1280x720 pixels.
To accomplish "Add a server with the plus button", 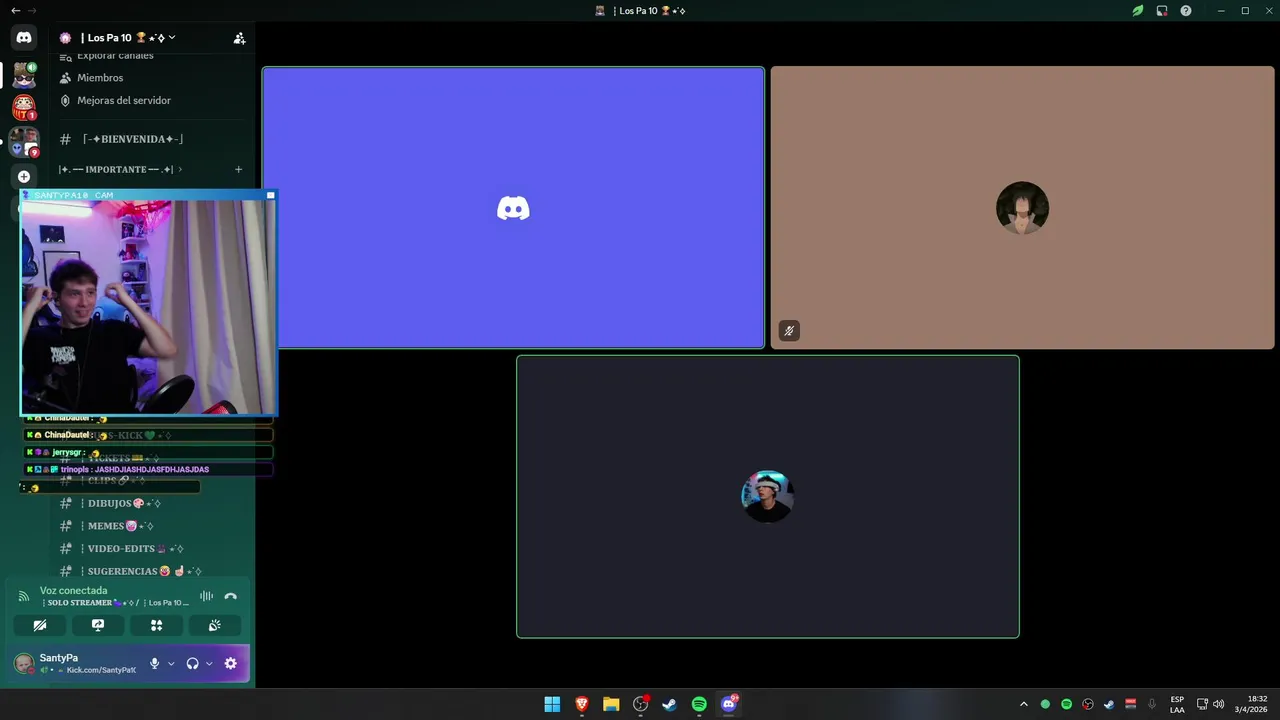I will click(x=24, y=176).
